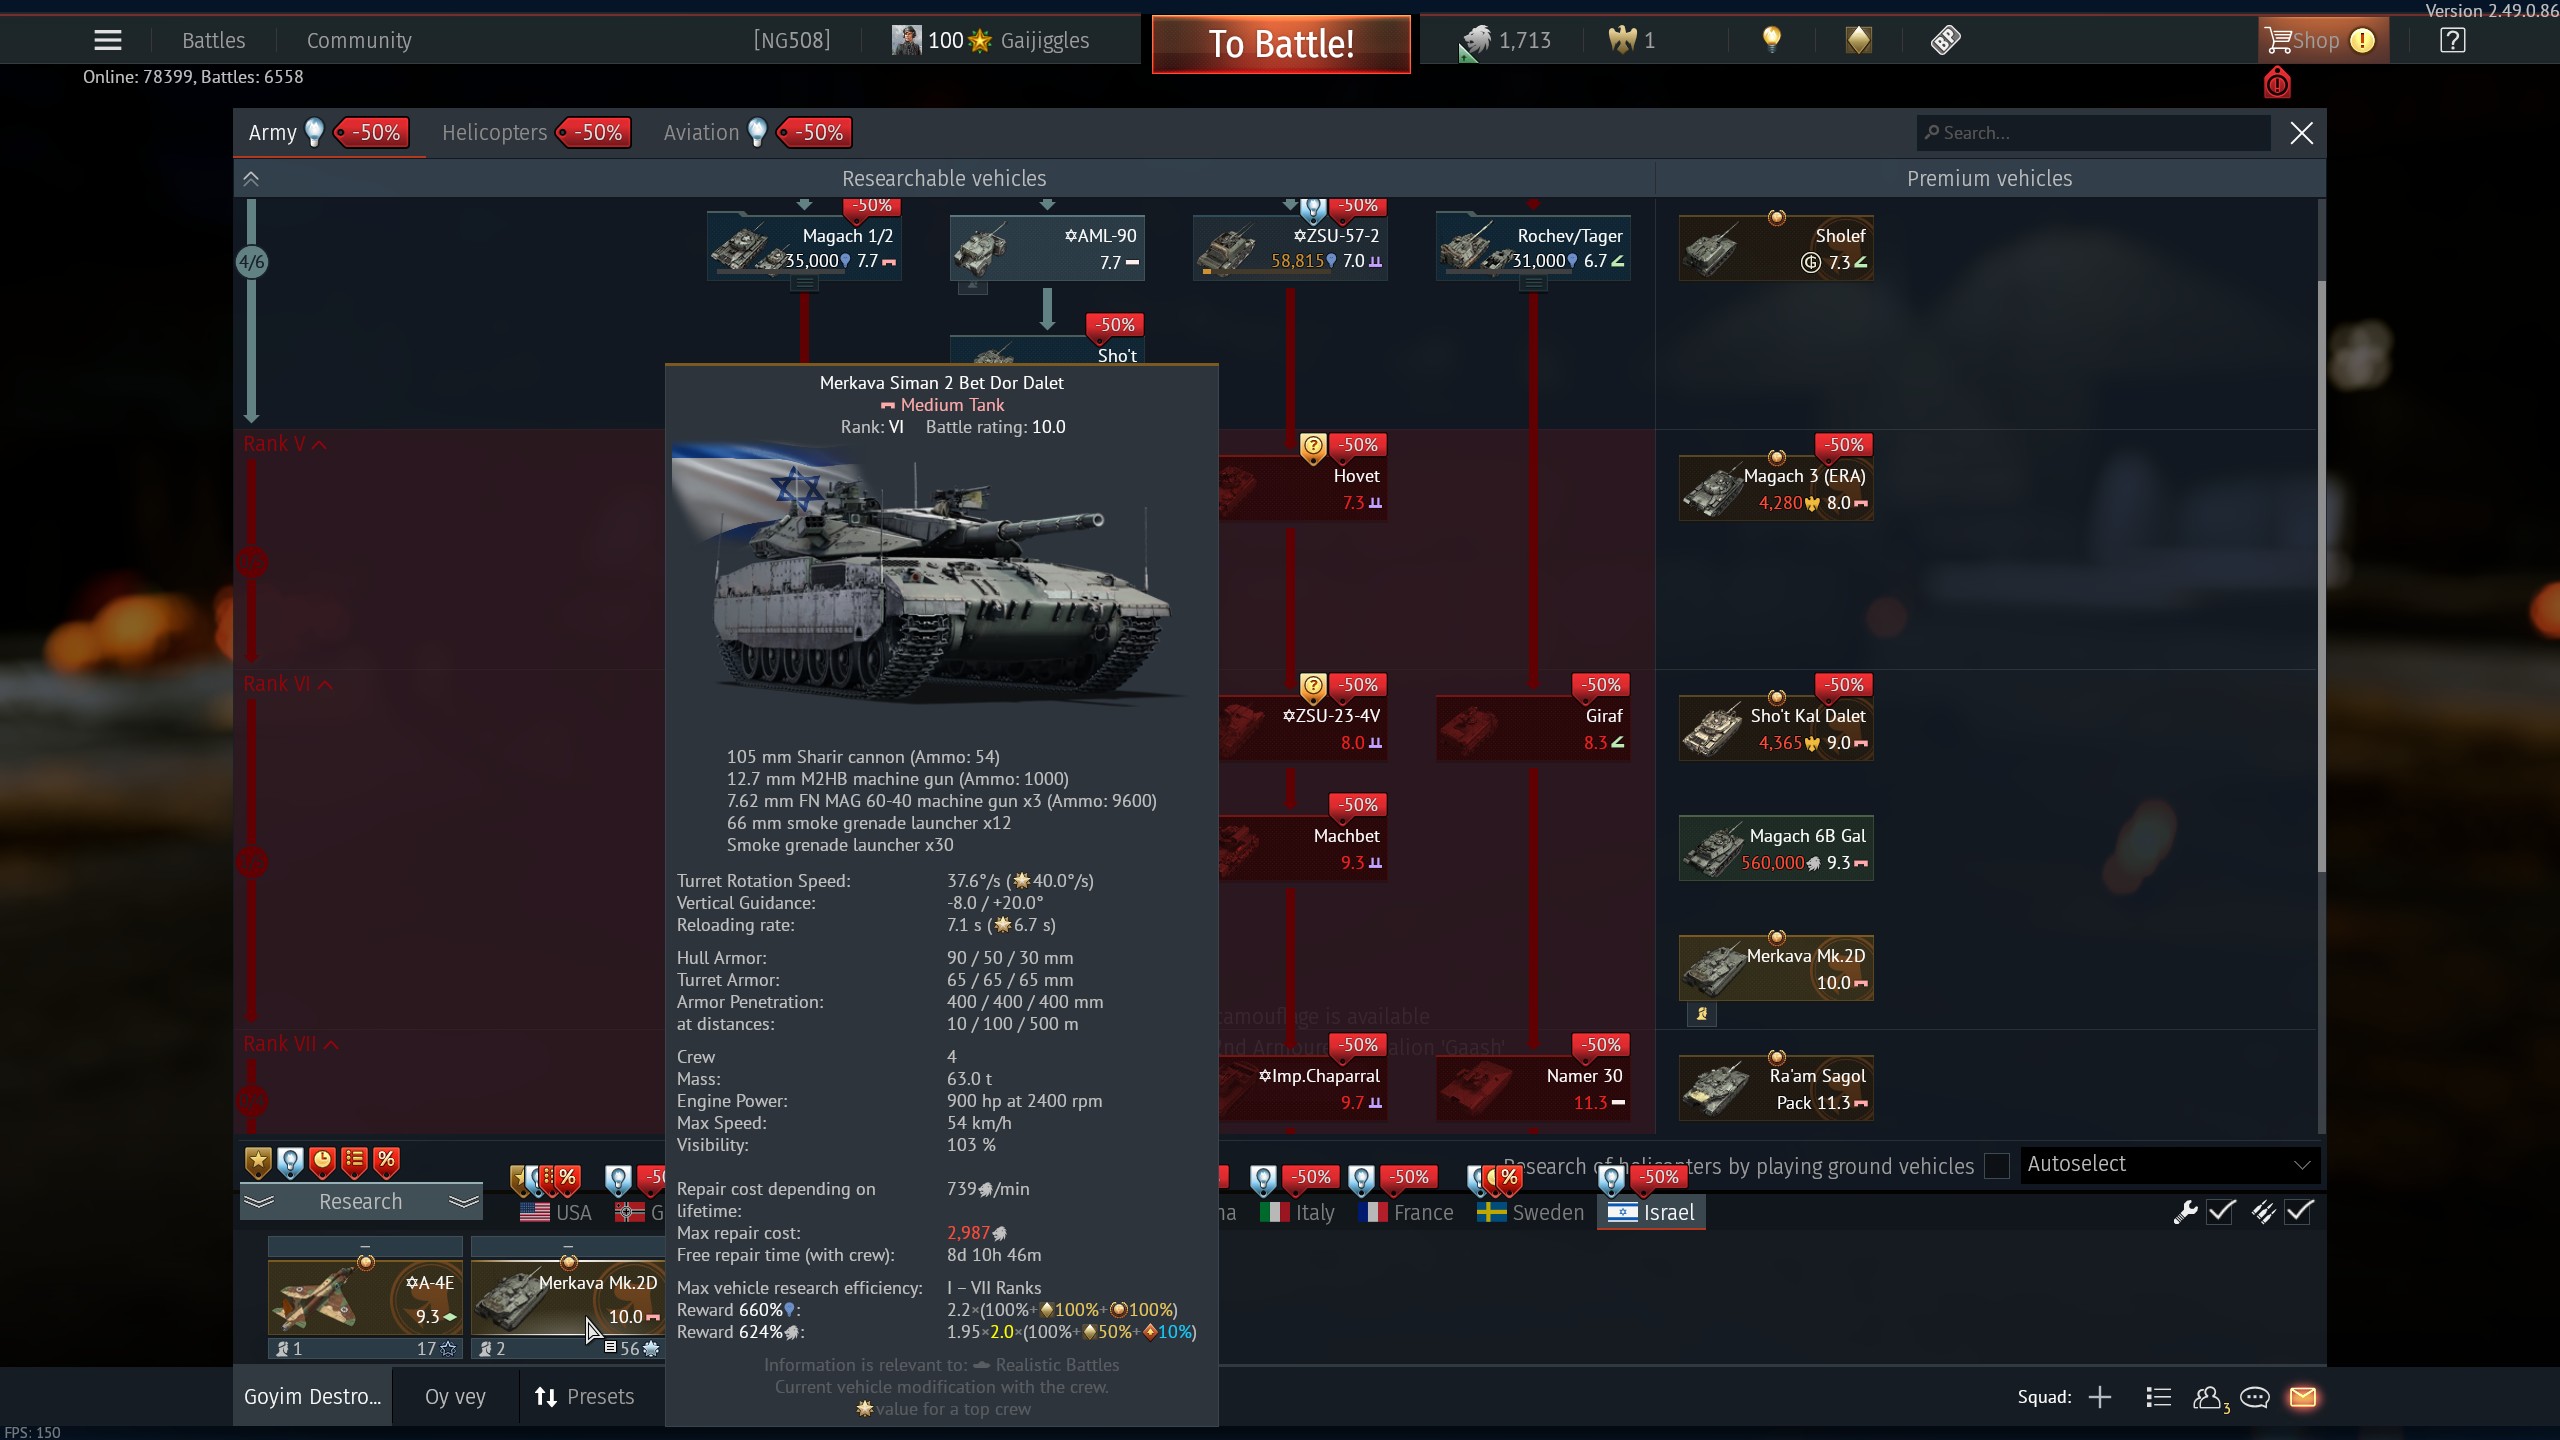Add squad member with plus icon
The width and height of the screenshot is (2560, 1440).
coord(2100,1397)
